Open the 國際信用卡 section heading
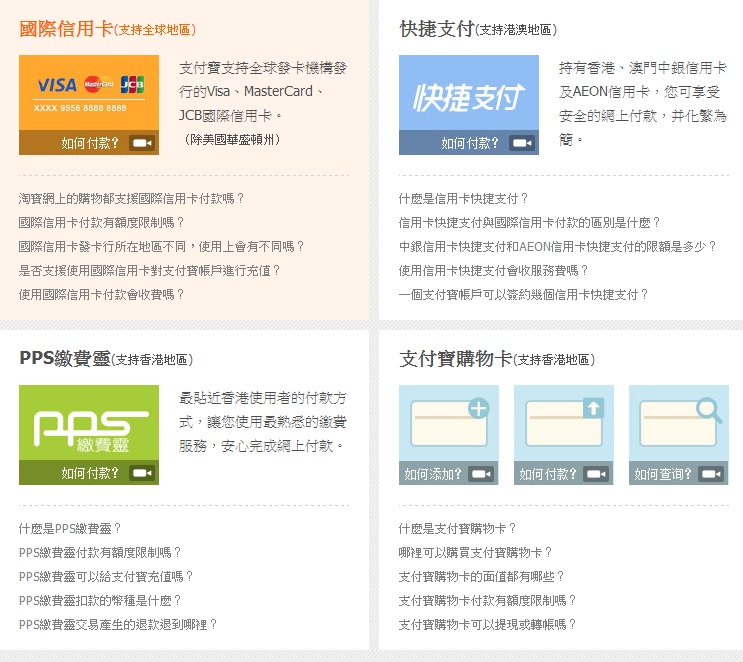 66,29
